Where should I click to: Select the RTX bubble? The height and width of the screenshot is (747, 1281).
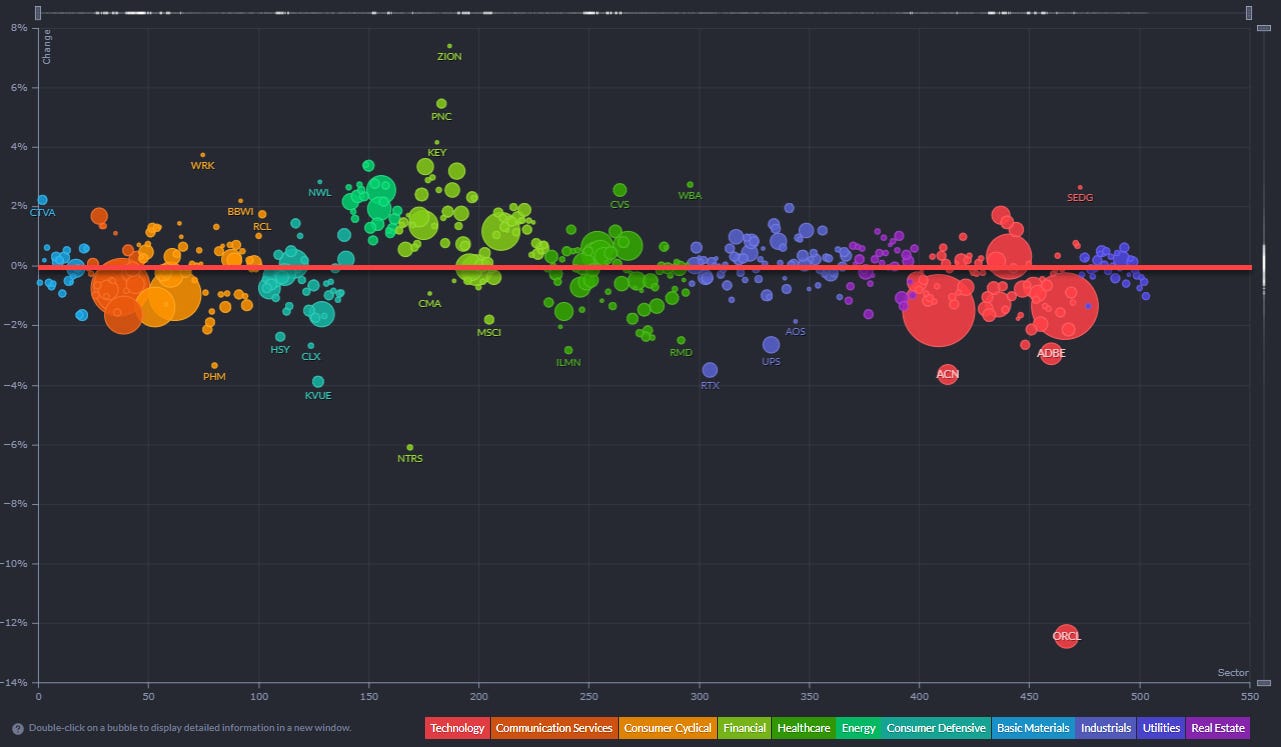(x=710, y=370)
